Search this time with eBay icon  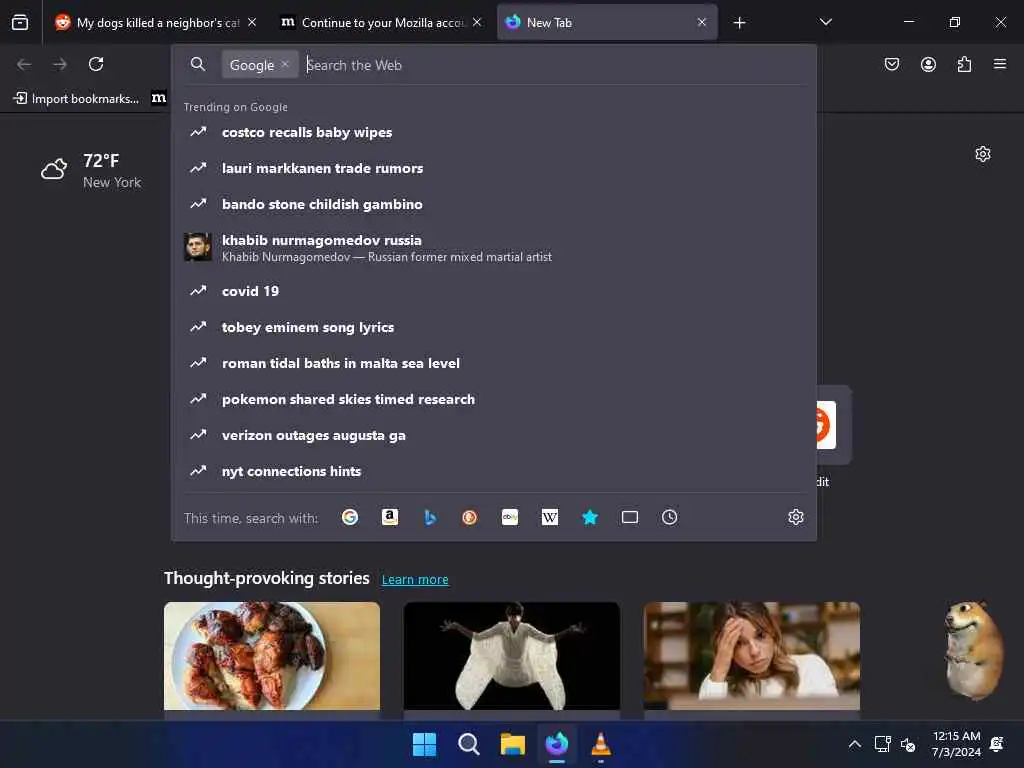(x=510, y=517)
